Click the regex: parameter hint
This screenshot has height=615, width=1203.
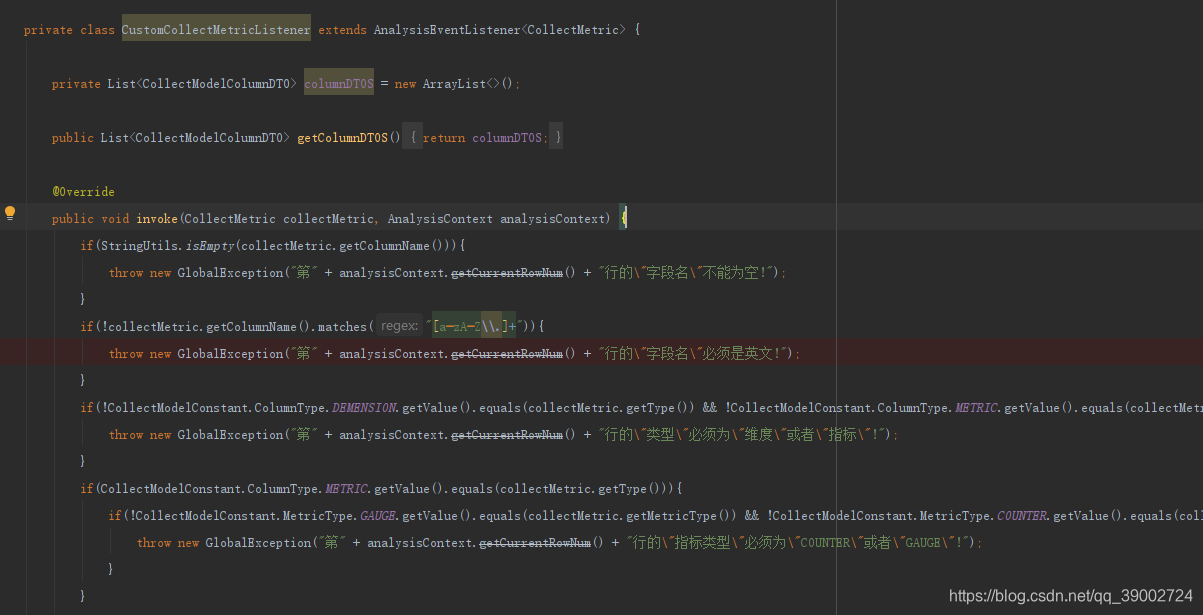click(400, 326)
